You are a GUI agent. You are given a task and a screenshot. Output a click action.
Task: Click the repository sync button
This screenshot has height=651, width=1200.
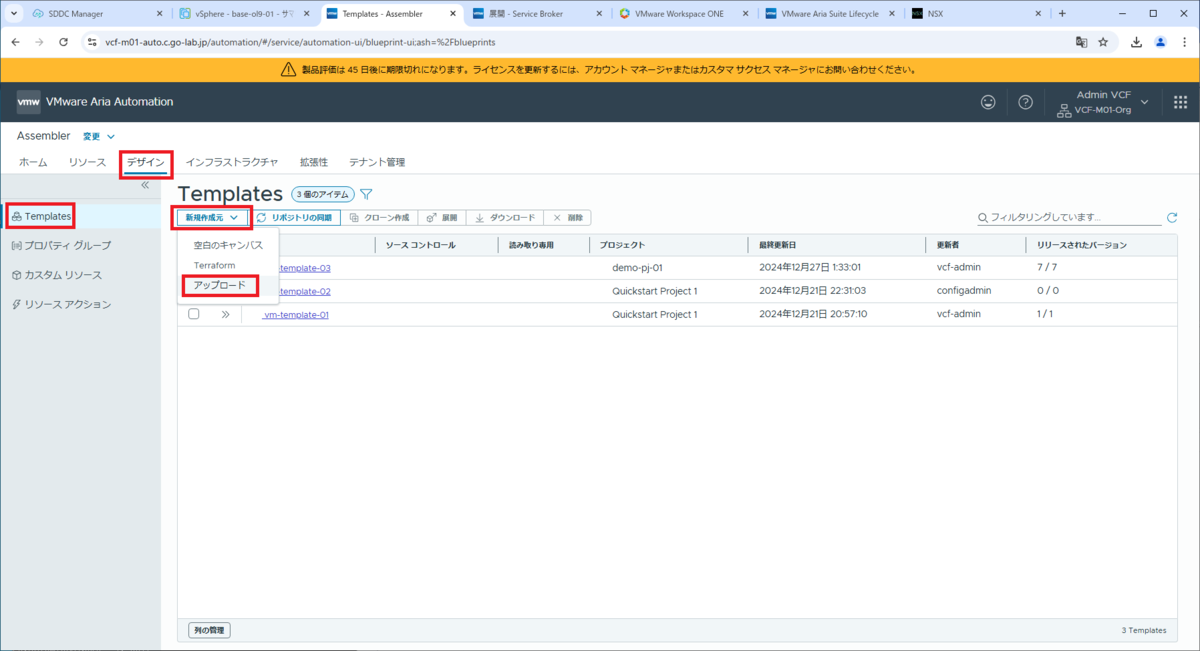[x=295, y=217]
